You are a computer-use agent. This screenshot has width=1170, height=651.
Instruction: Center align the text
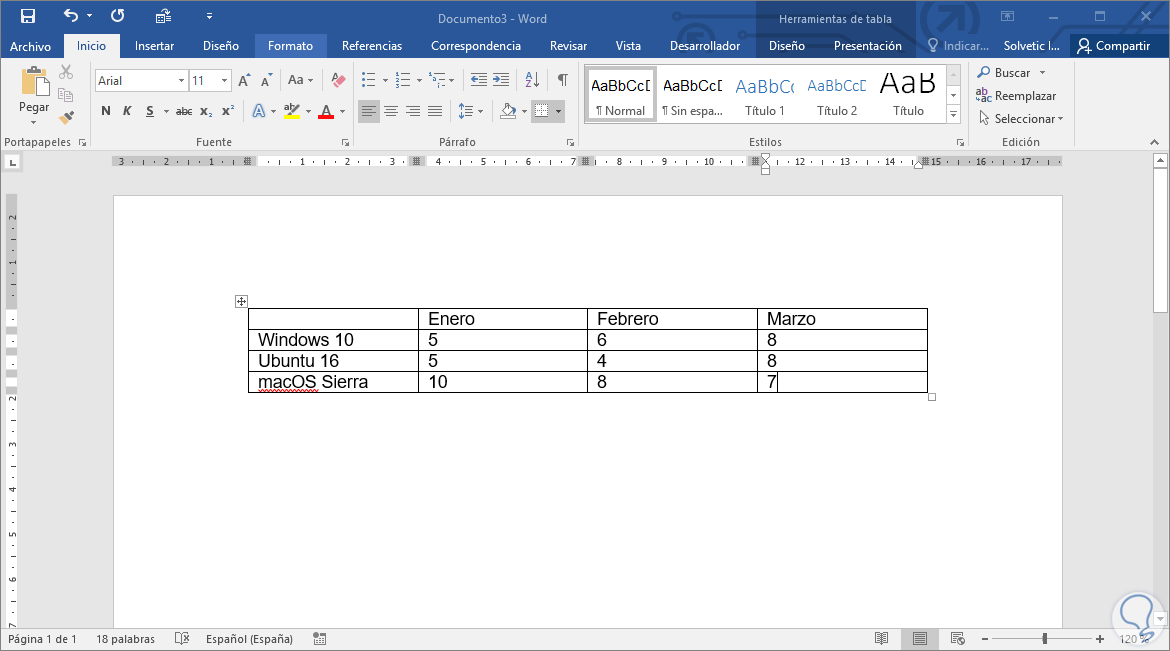391,111
